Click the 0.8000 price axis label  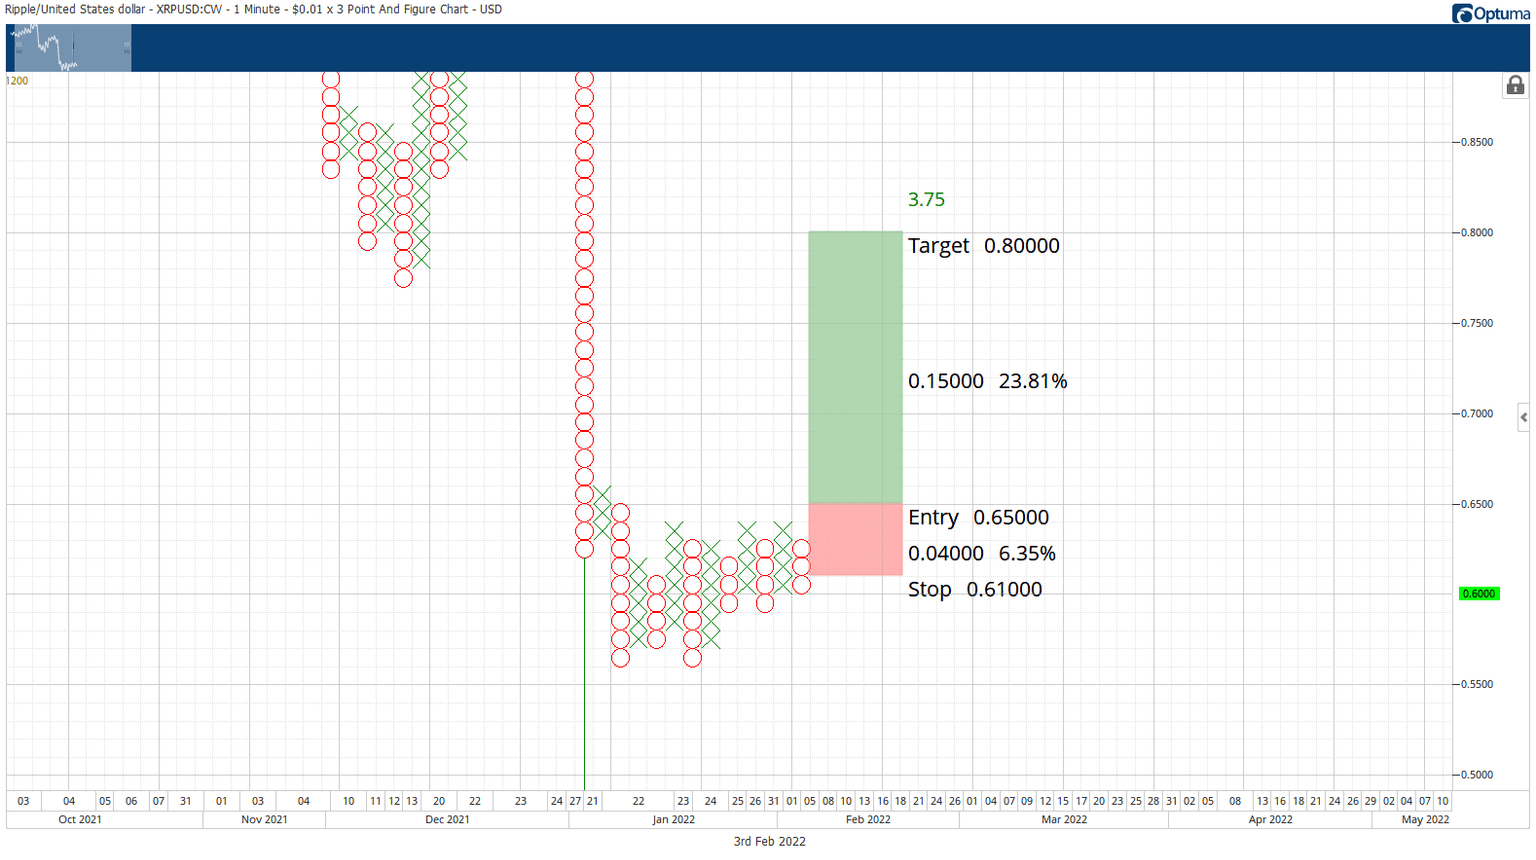click(1477, 233)
